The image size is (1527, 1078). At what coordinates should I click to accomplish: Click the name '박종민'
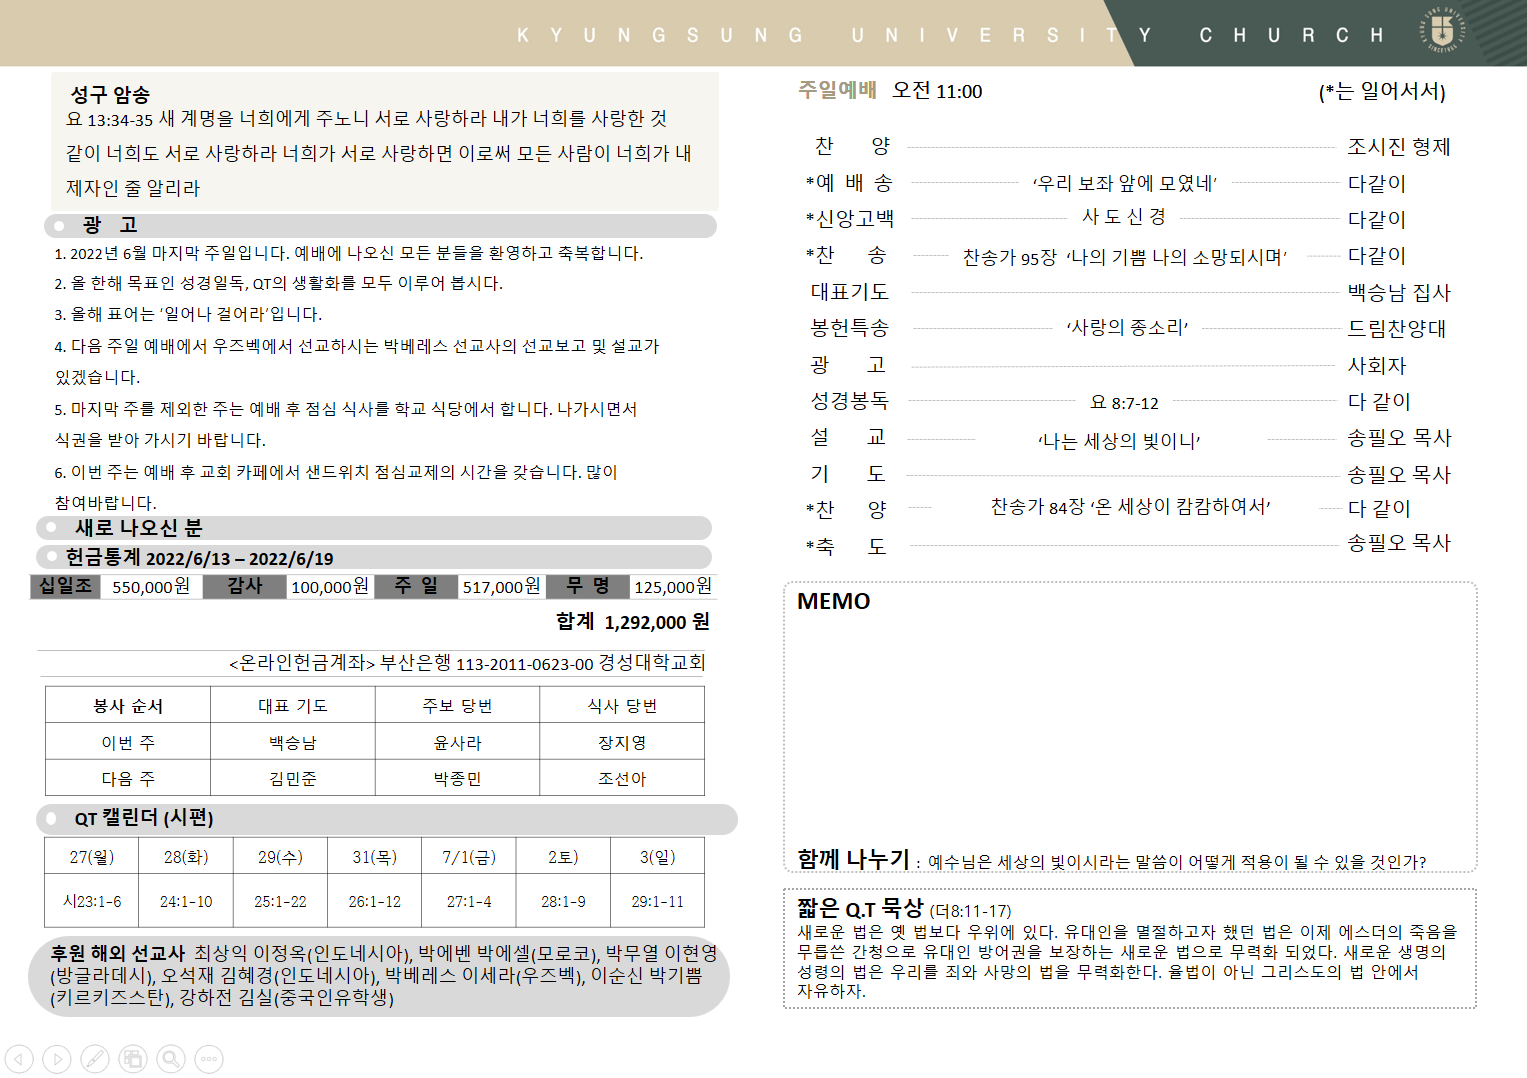pyautogui.click(x=457, y=779)
